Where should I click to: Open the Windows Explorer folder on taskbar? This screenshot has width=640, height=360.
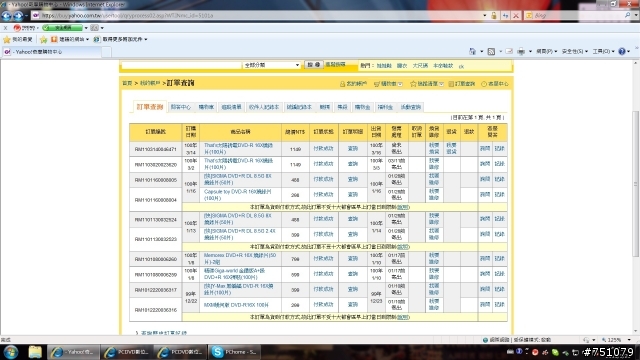click(x=35, y=352)
